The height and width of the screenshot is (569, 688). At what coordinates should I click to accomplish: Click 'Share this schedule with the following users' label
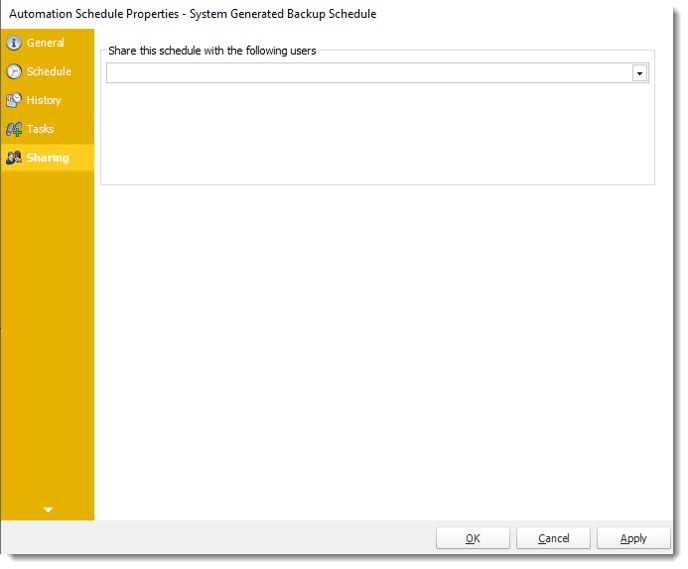pos(212,51)
